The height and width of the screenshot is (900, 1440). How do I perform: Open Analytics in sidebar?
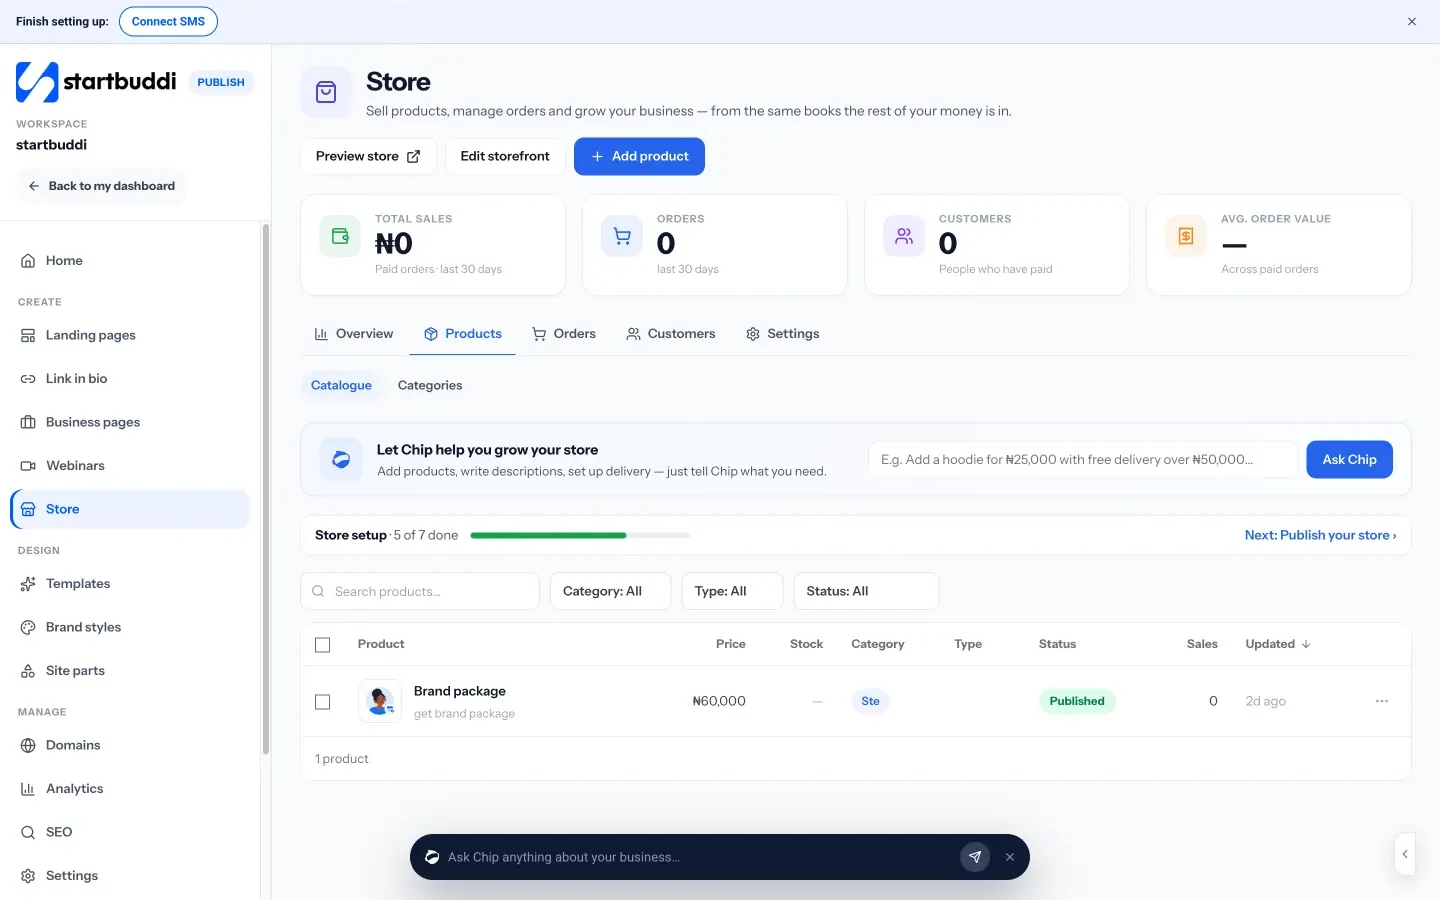pos(130,789)
